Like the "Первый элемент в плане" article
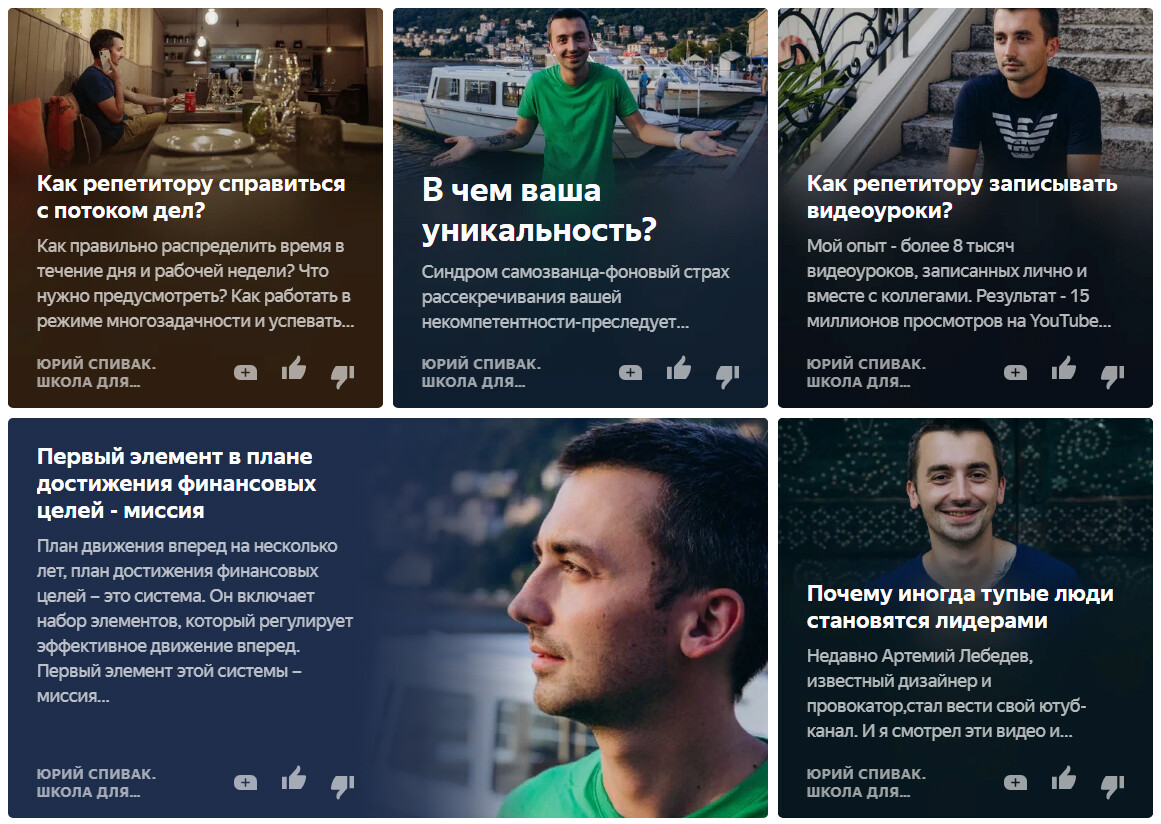The height and width of the screenshot is (824, 1161). 294,778
